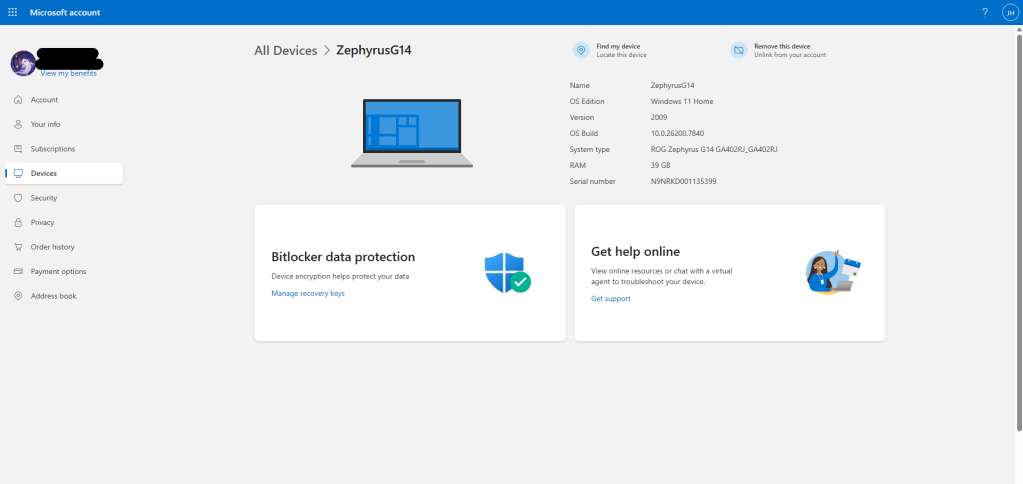Click the Microsoft account header title

(65, 12)
